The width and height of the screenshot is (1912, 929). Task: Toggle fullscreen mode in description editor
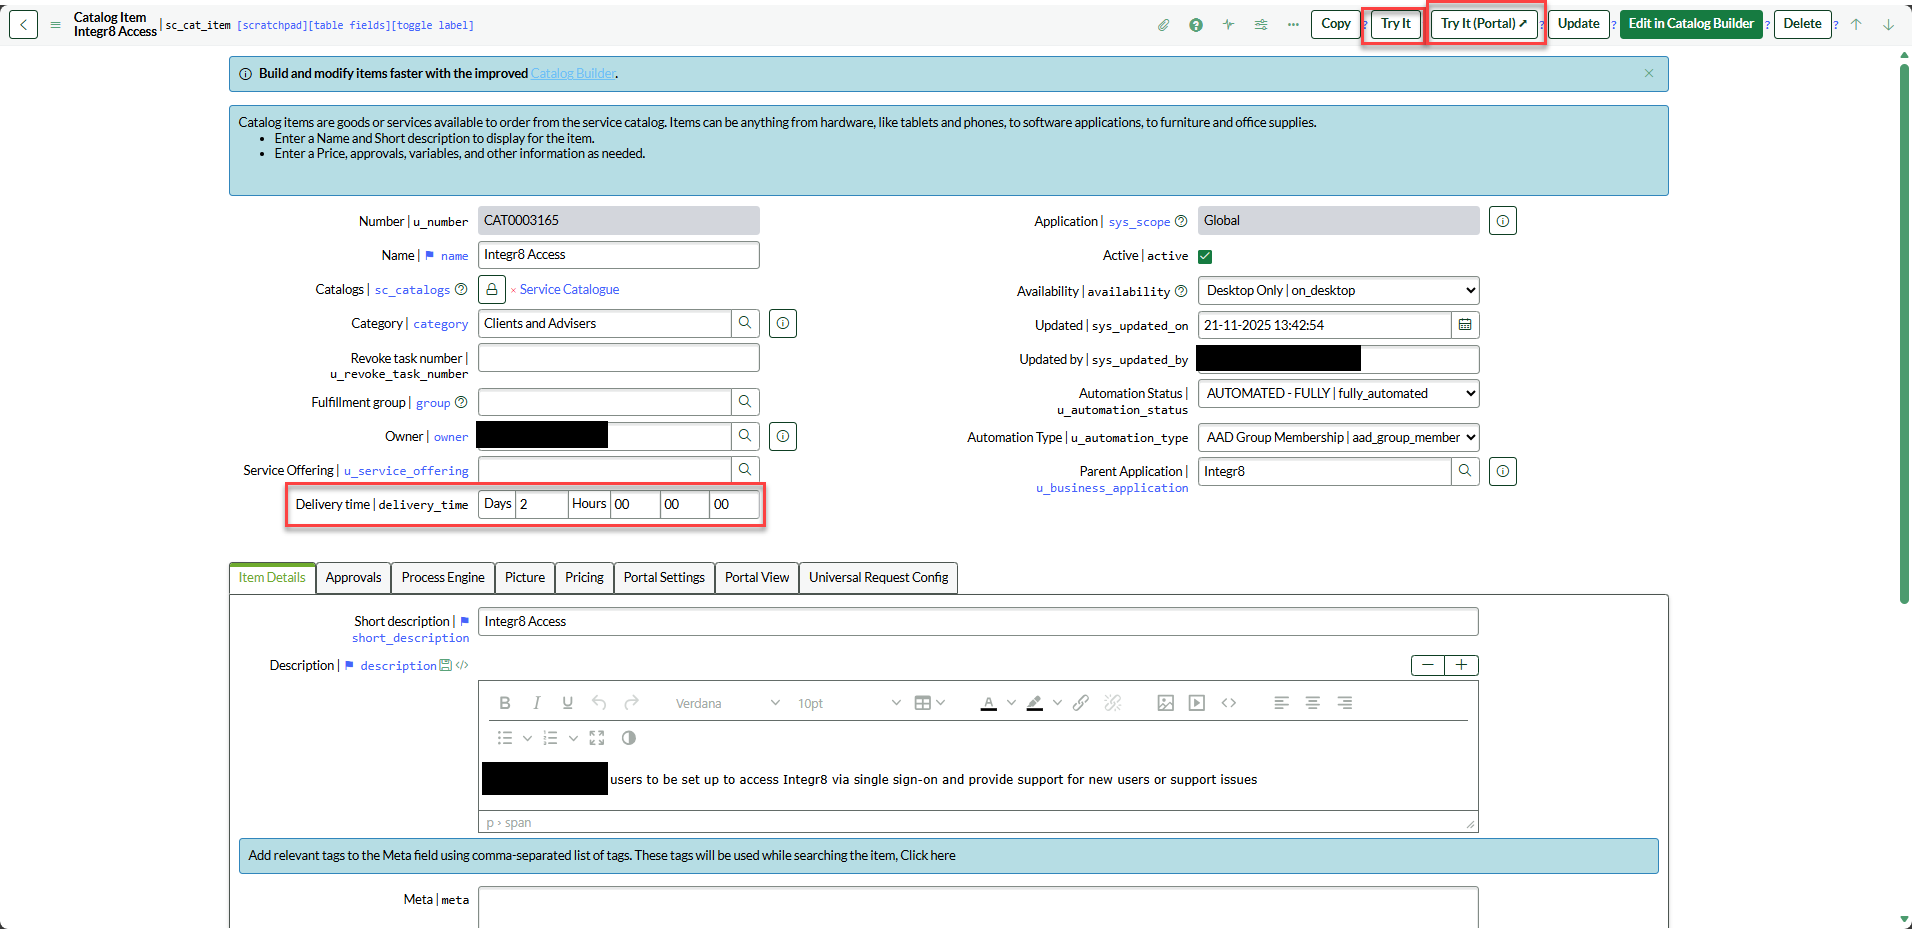click(x=597, y=738)
